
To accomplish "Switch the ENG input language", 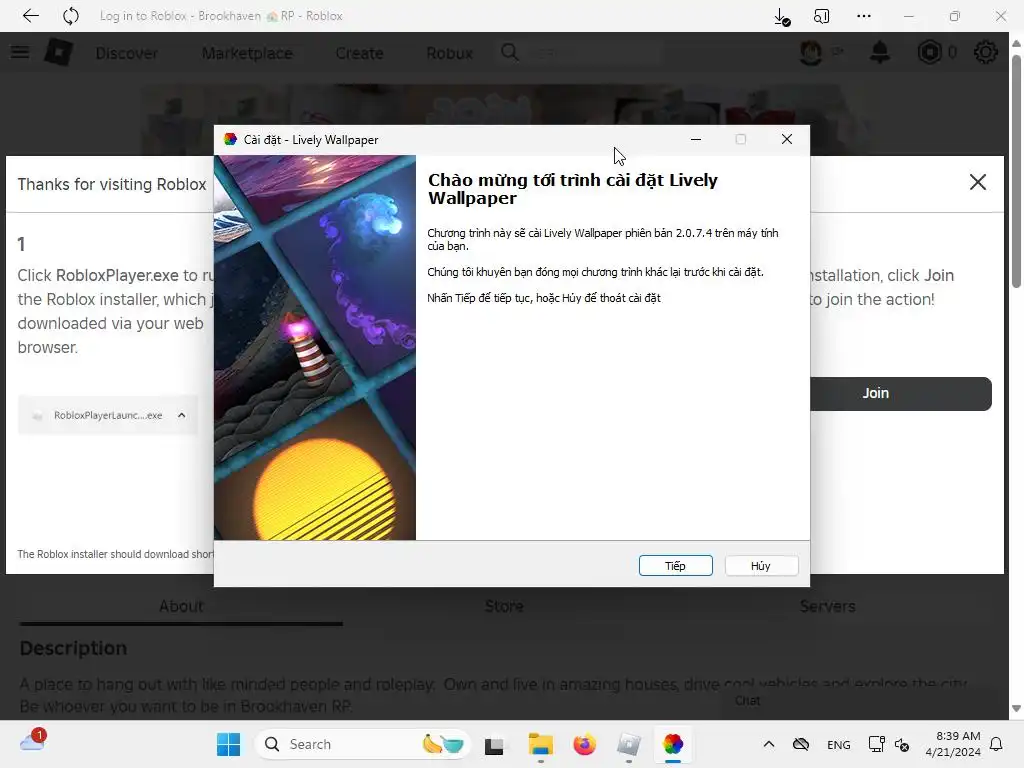I will click(839, 744).
